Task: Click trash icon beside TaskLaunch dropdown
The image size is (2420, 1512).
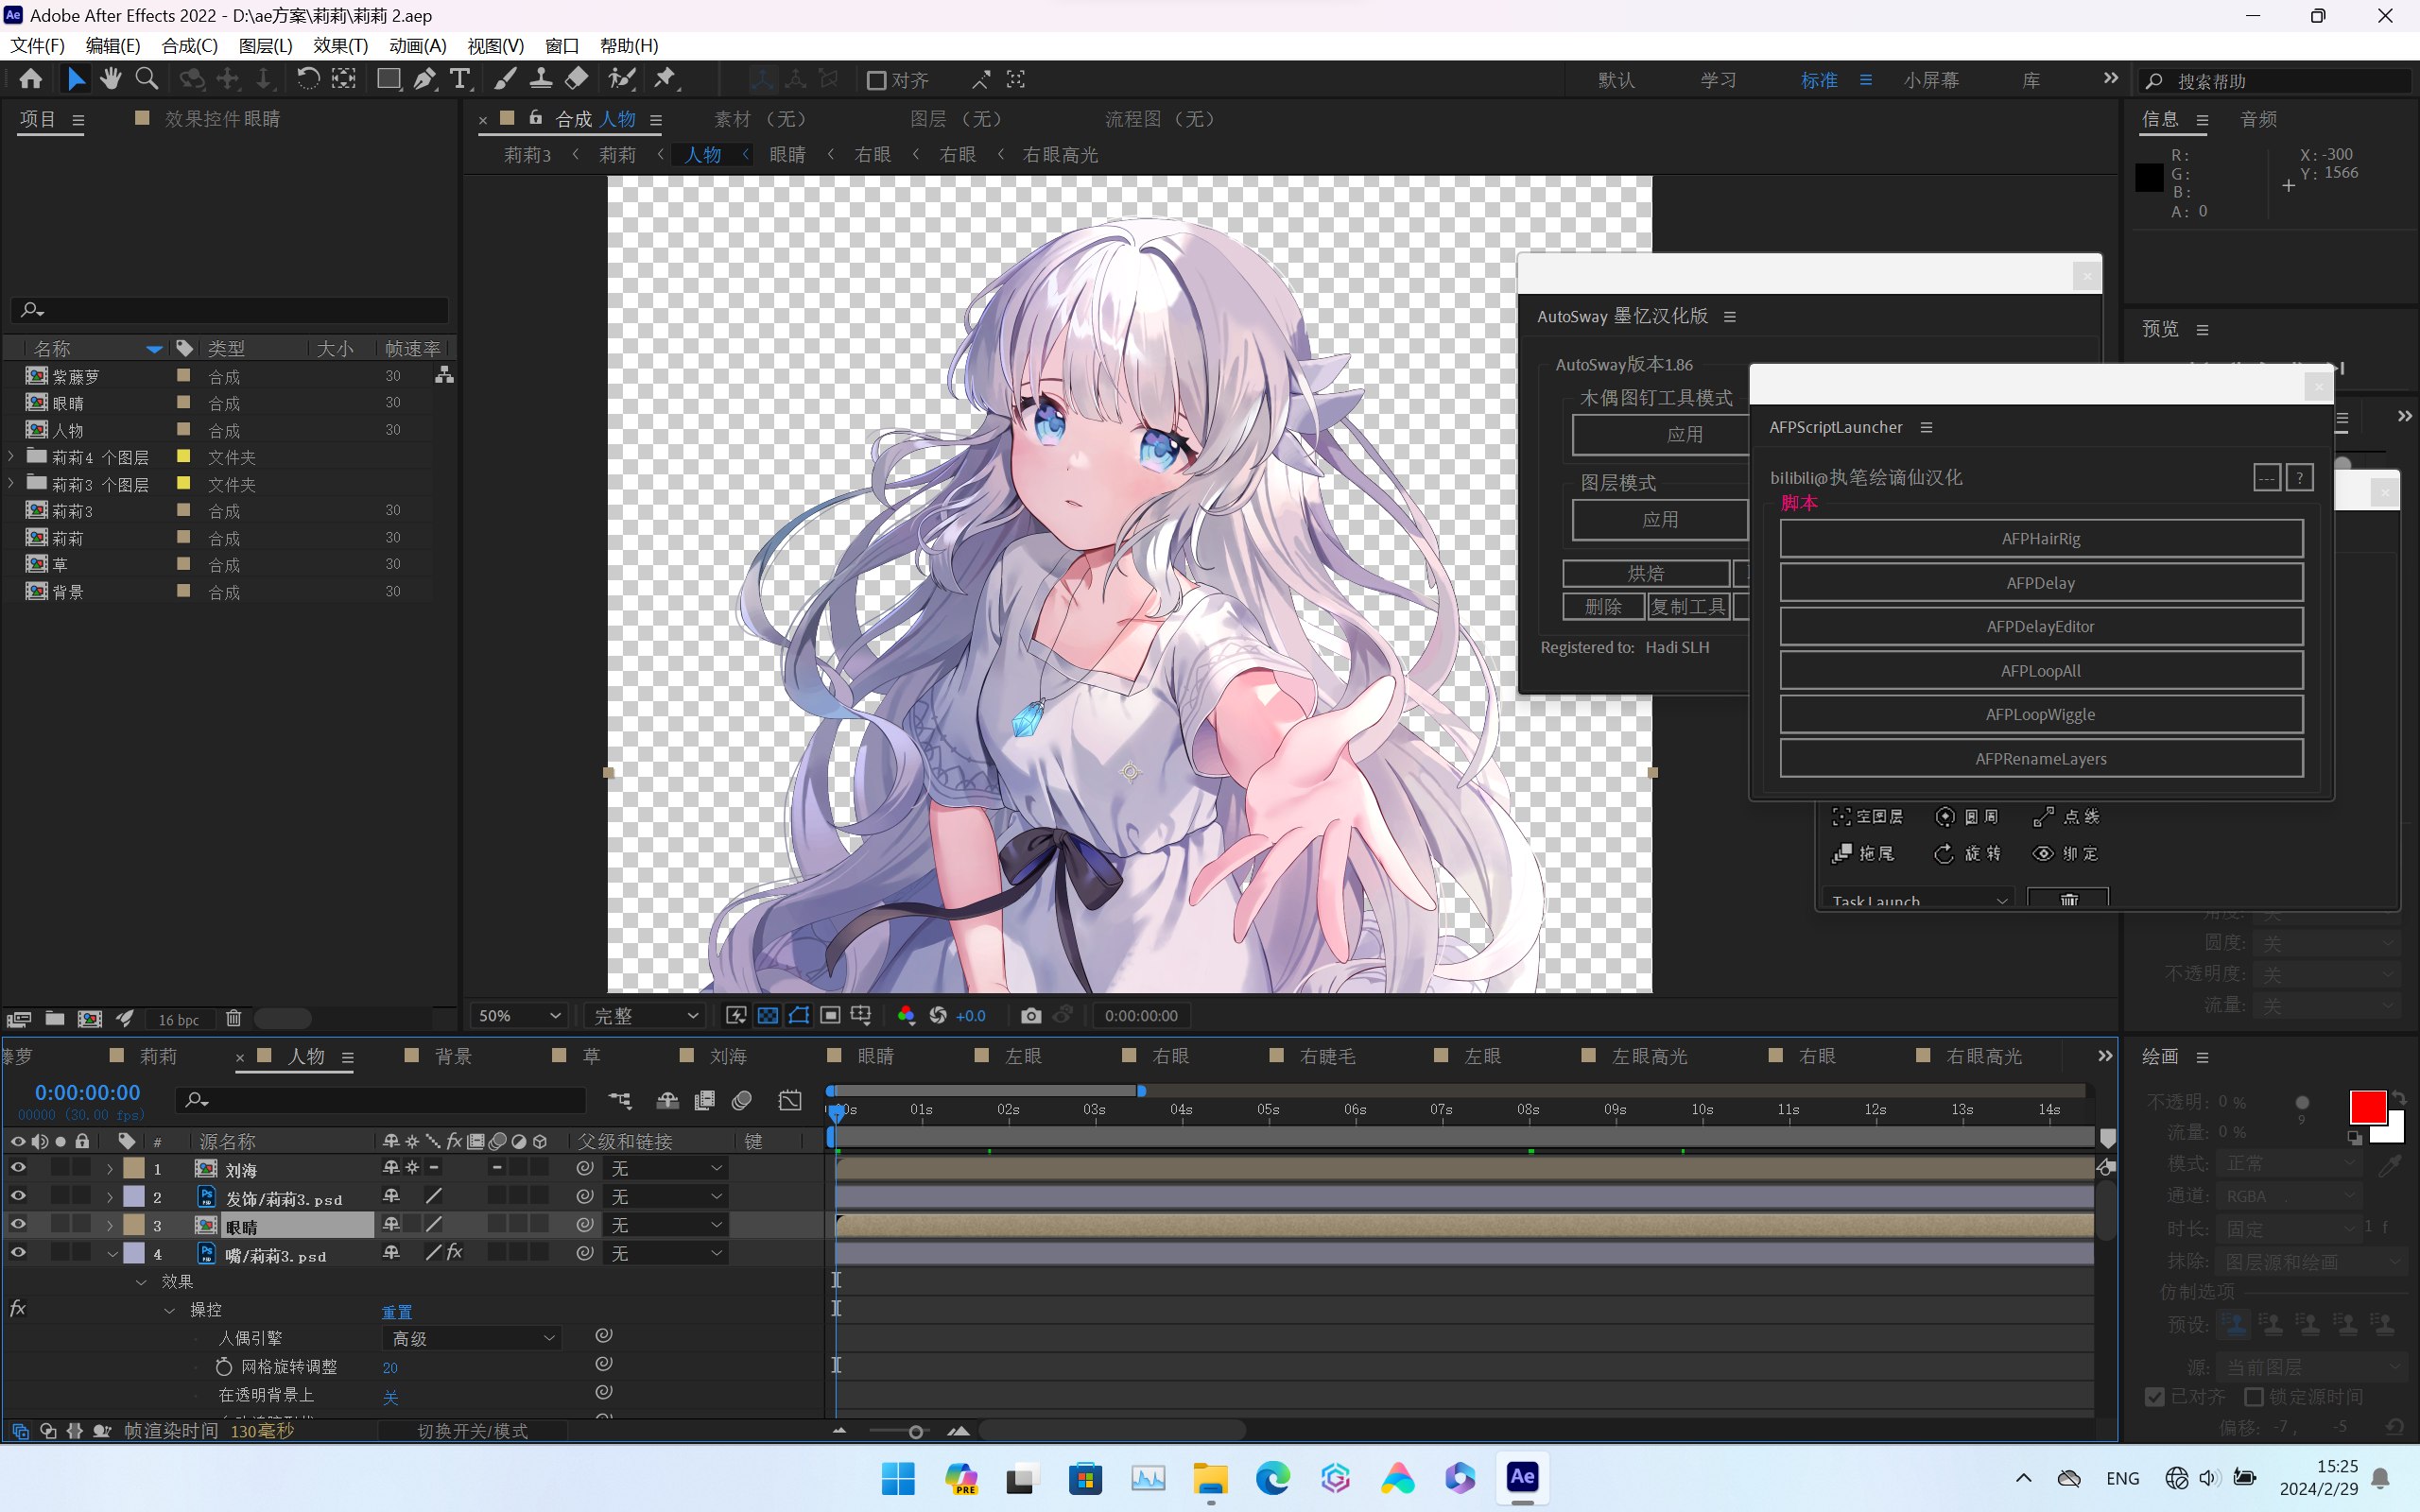Action: pos(2069,898)
